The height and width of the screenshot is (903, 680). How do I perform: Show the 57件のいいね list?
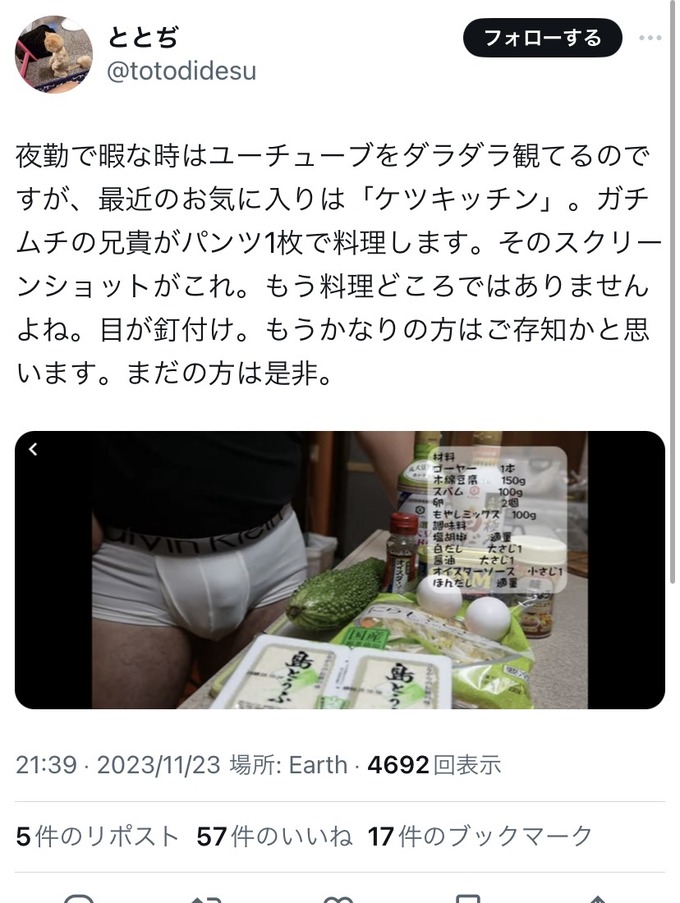coord(274,836)
